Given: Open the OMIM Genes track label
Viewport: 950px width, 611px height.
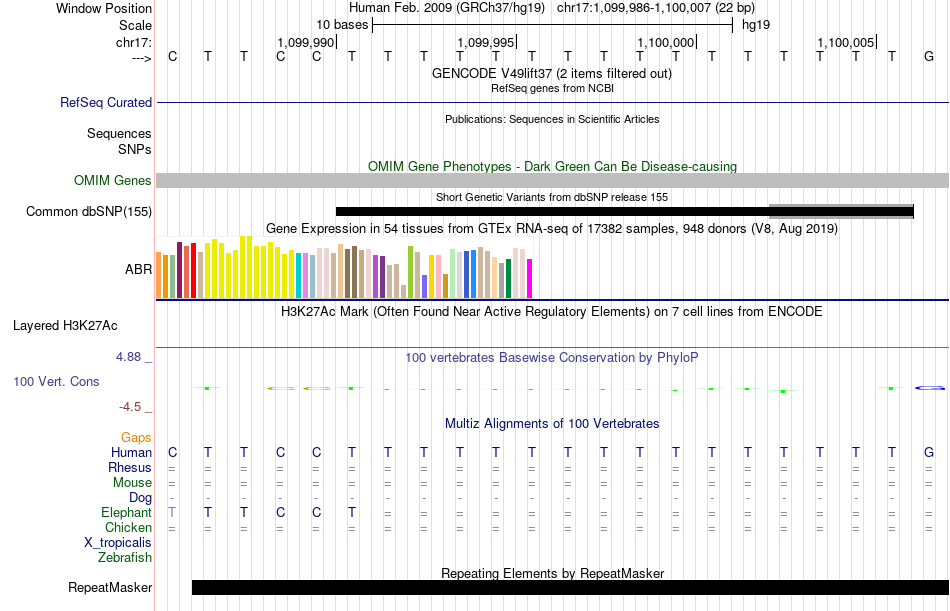Looking at the screenshot, I should pyautogui.click(x=113, y=181).
